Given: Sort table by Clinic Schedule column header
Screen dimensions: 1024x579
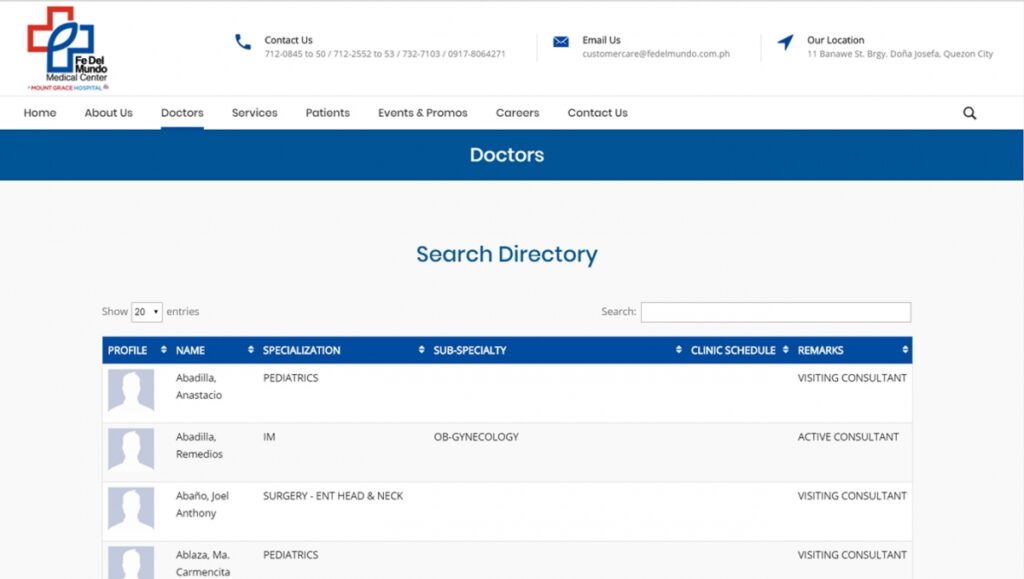Looking at the screenshot, I should [x=732, y=350].
